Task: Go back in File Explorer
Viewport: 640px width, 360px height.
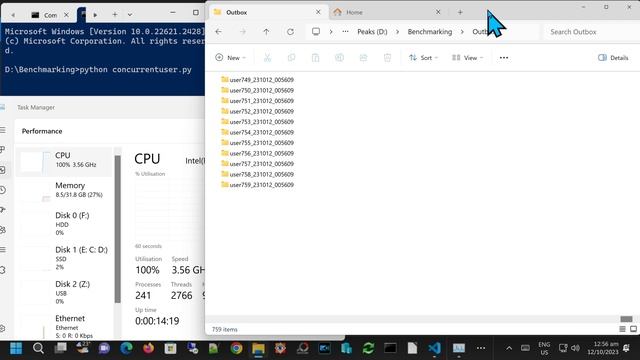Action: [x=218, y=31]
